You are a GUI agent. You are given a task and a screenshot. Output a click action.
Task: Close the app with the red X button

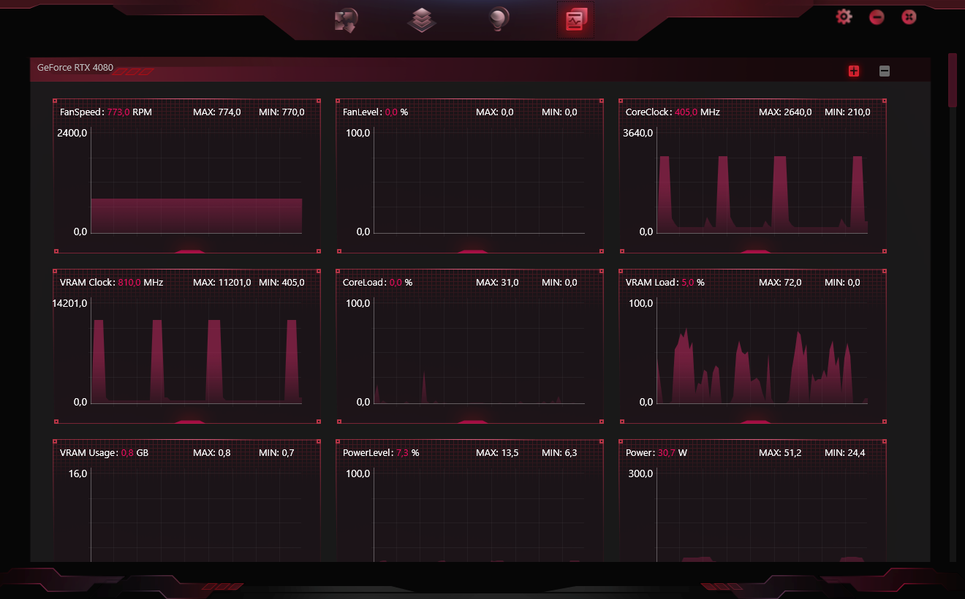tap(908, 17)
